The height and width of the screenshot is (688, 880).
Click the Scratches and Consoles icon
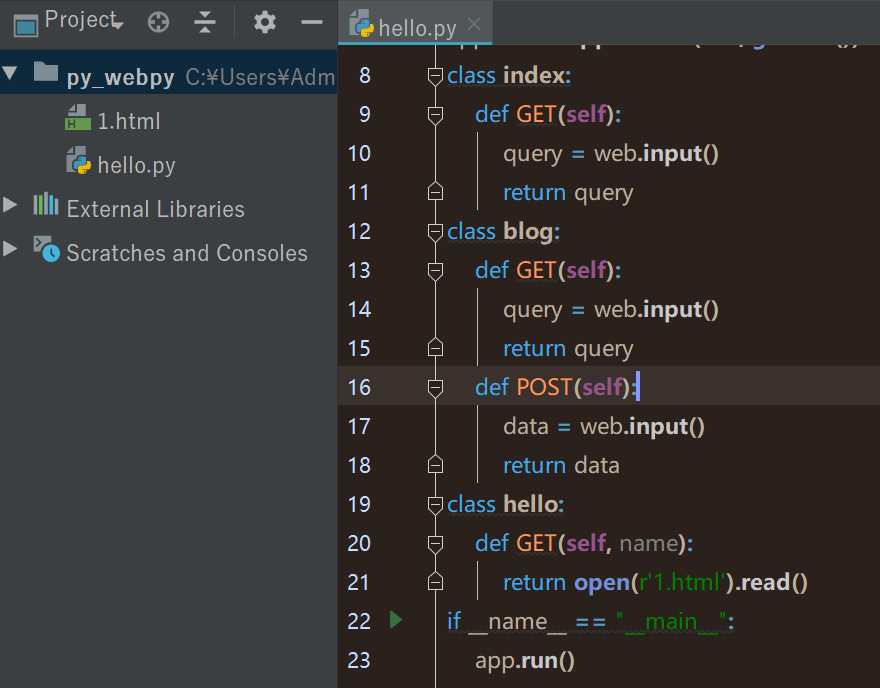pyautogui.click(x=46, y=250)
